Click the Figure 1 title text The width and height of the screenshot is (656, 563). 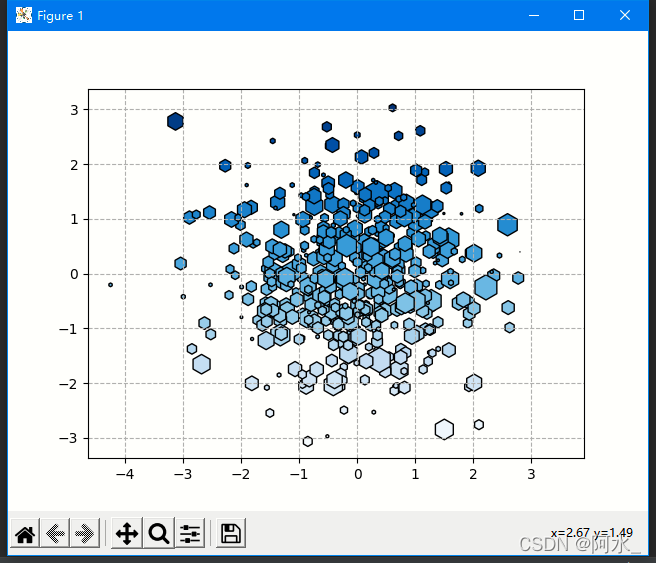[x=60, y=16]
